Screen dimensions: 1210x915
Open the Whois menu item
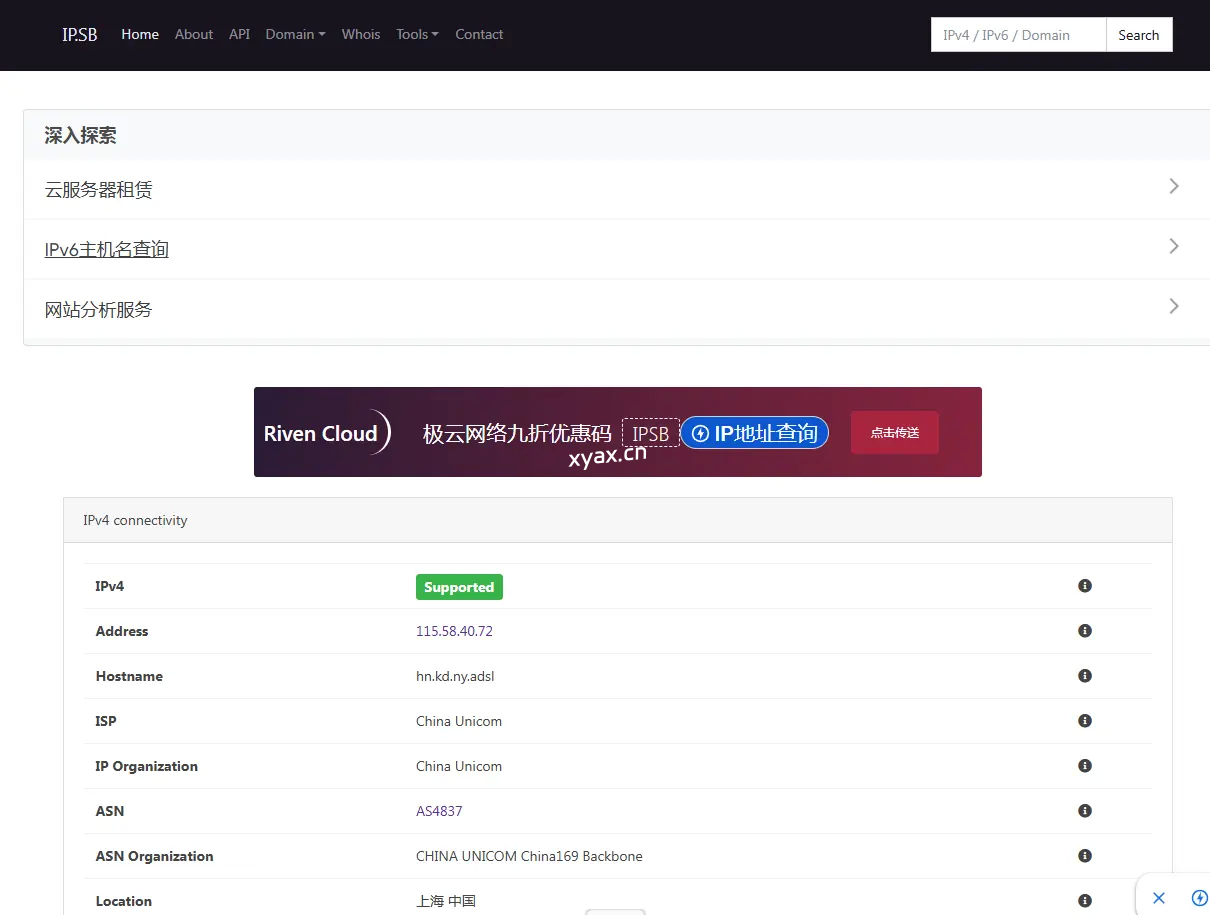361,34
